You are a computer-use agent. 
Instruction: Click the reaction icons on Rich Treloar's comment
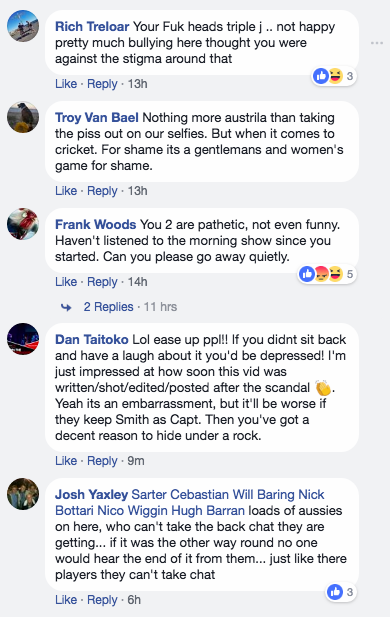pyautogui.click(x=328, y=76)
